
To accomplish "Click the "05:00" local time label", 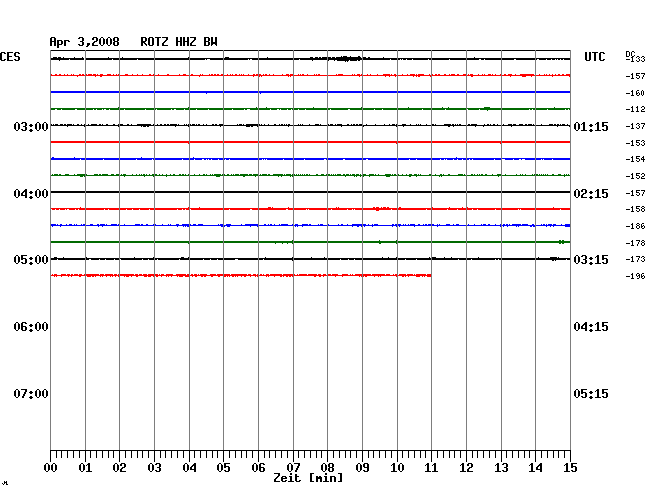I will (31, 260).
